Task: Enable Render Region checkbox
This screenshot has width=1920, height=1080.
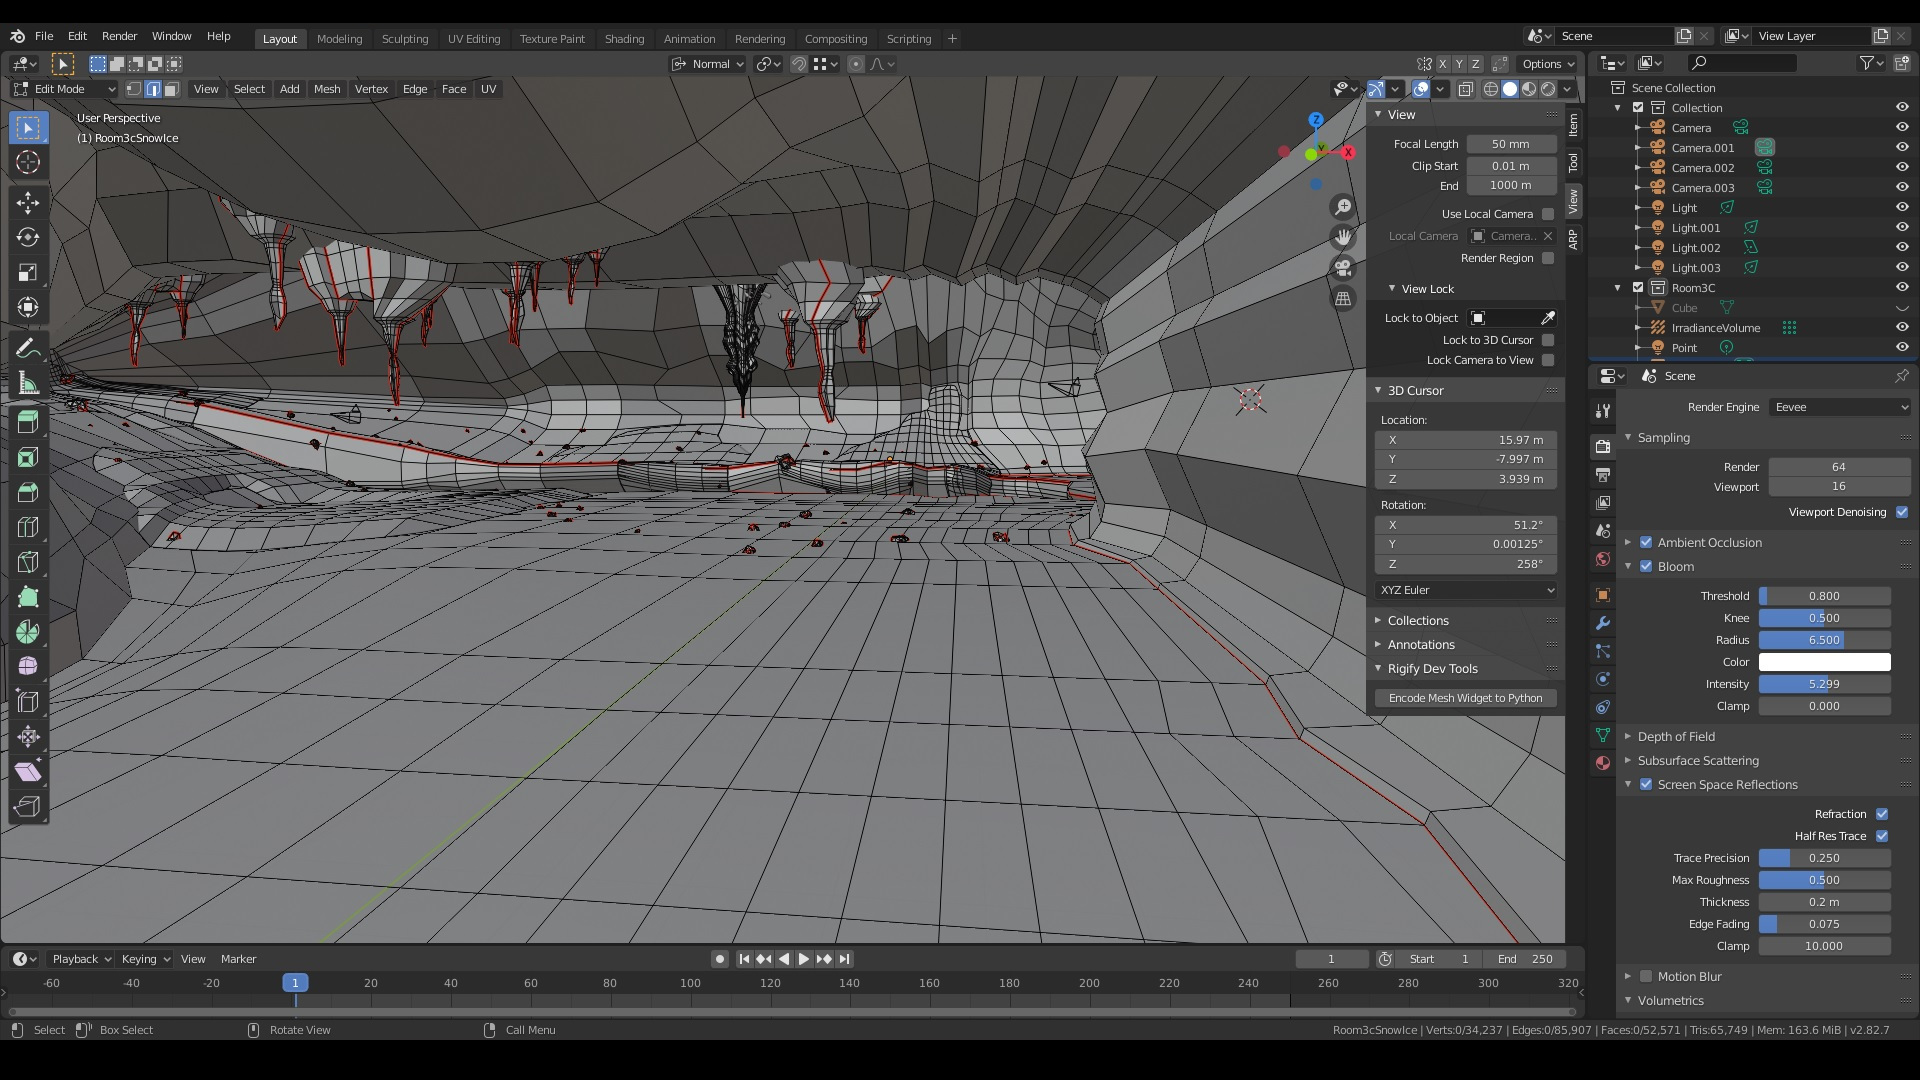Action: click(x=1548, y=258)
